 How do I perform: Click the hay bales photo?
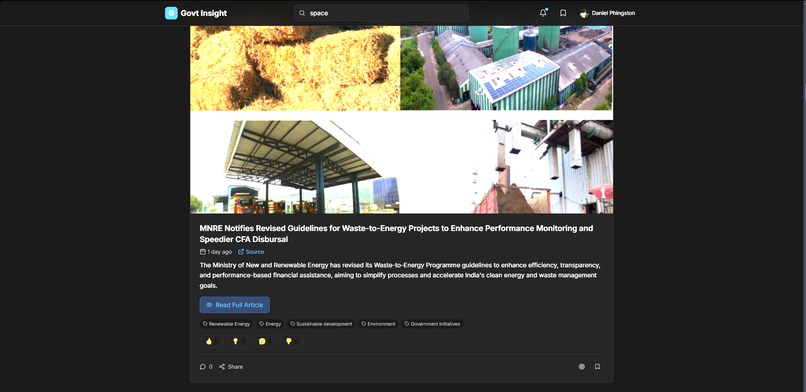pos(295,68)
